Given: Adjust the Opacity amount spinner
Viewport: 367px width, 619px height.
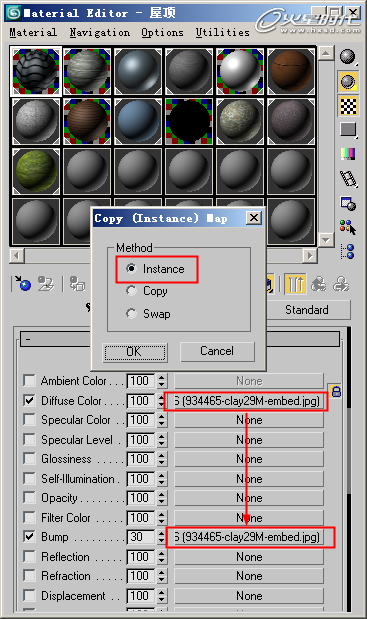Looking at the screenshot, I should click(x=161, y=498).
